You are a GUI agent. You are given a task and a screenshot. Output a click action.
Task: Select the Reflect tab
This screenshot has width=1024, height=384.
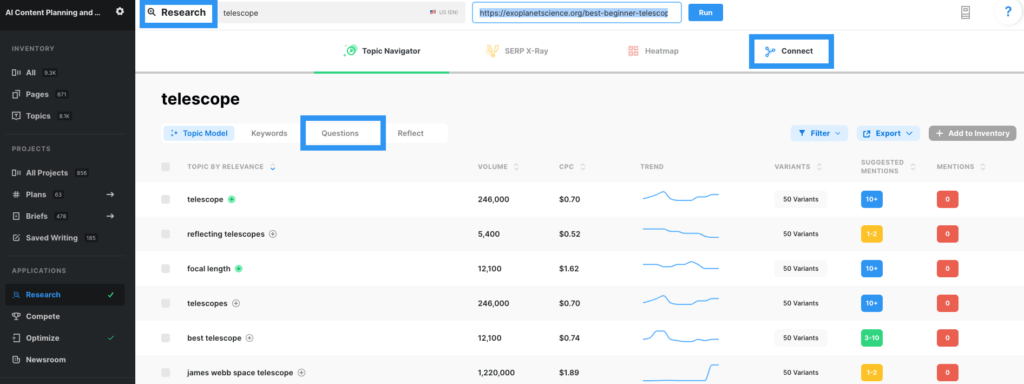click(x=411, y=133)
